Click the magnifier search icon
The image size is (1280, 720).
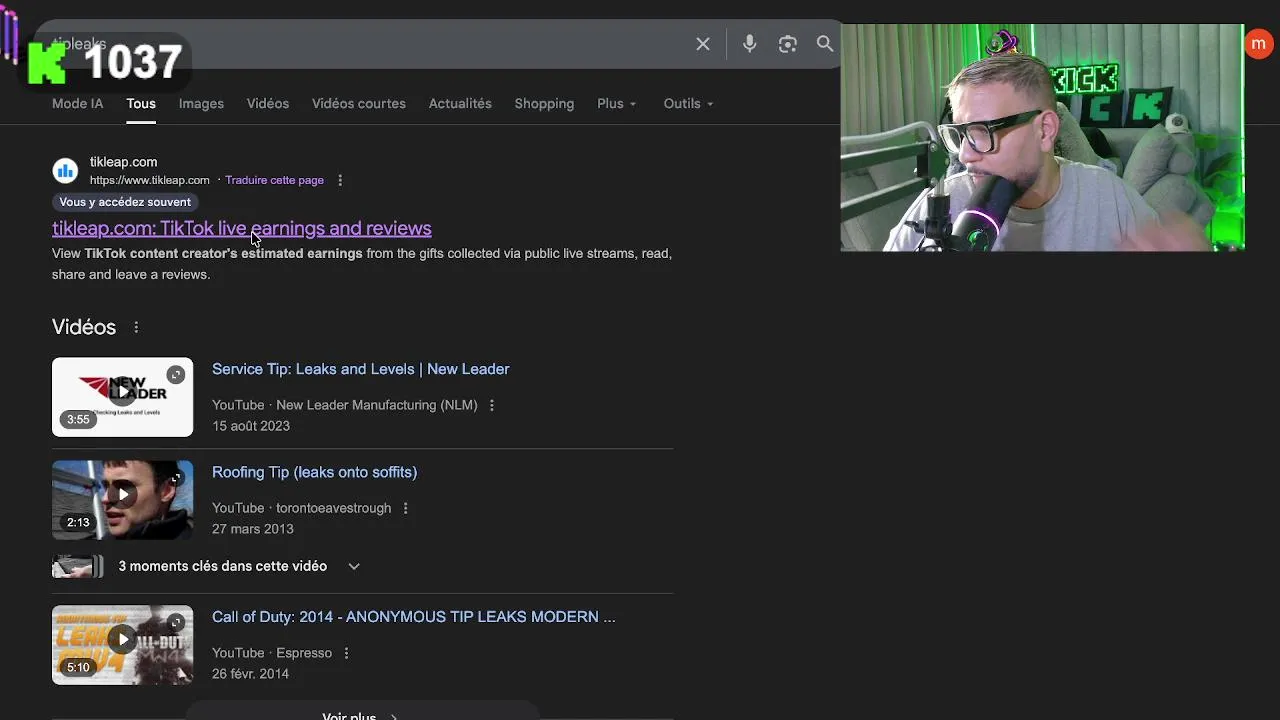[x=825, y=44]
